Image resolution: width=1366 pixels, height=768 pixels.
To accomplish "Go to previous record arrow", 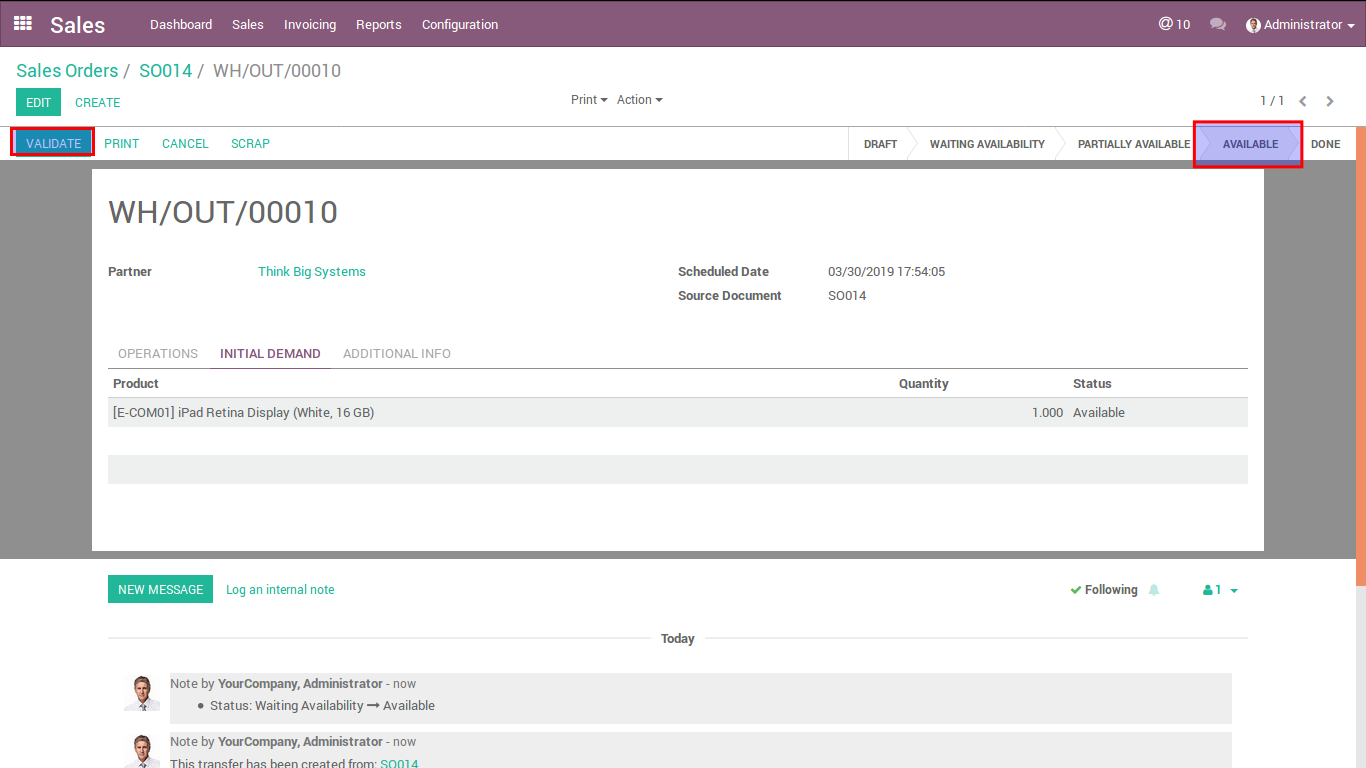I will 1303,101.
